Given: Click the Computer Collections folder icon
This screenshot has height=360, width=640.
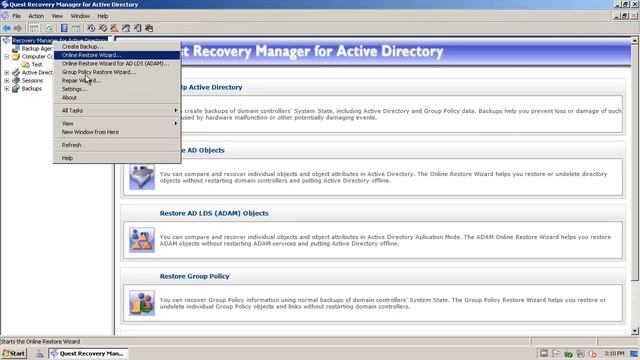Looking at the screenshot, I should (x=16, y=57).
